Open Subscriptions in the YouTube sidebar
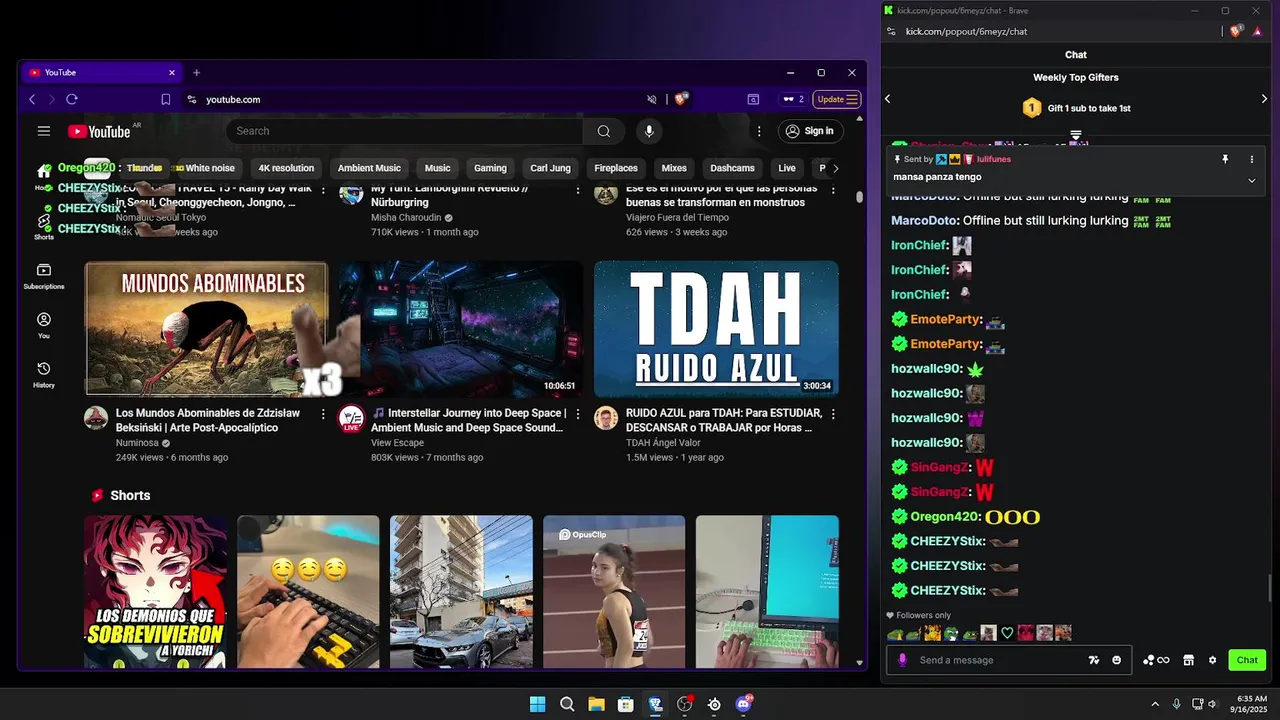The width and height of the screenshot is (1280, 720). [44, 277]
